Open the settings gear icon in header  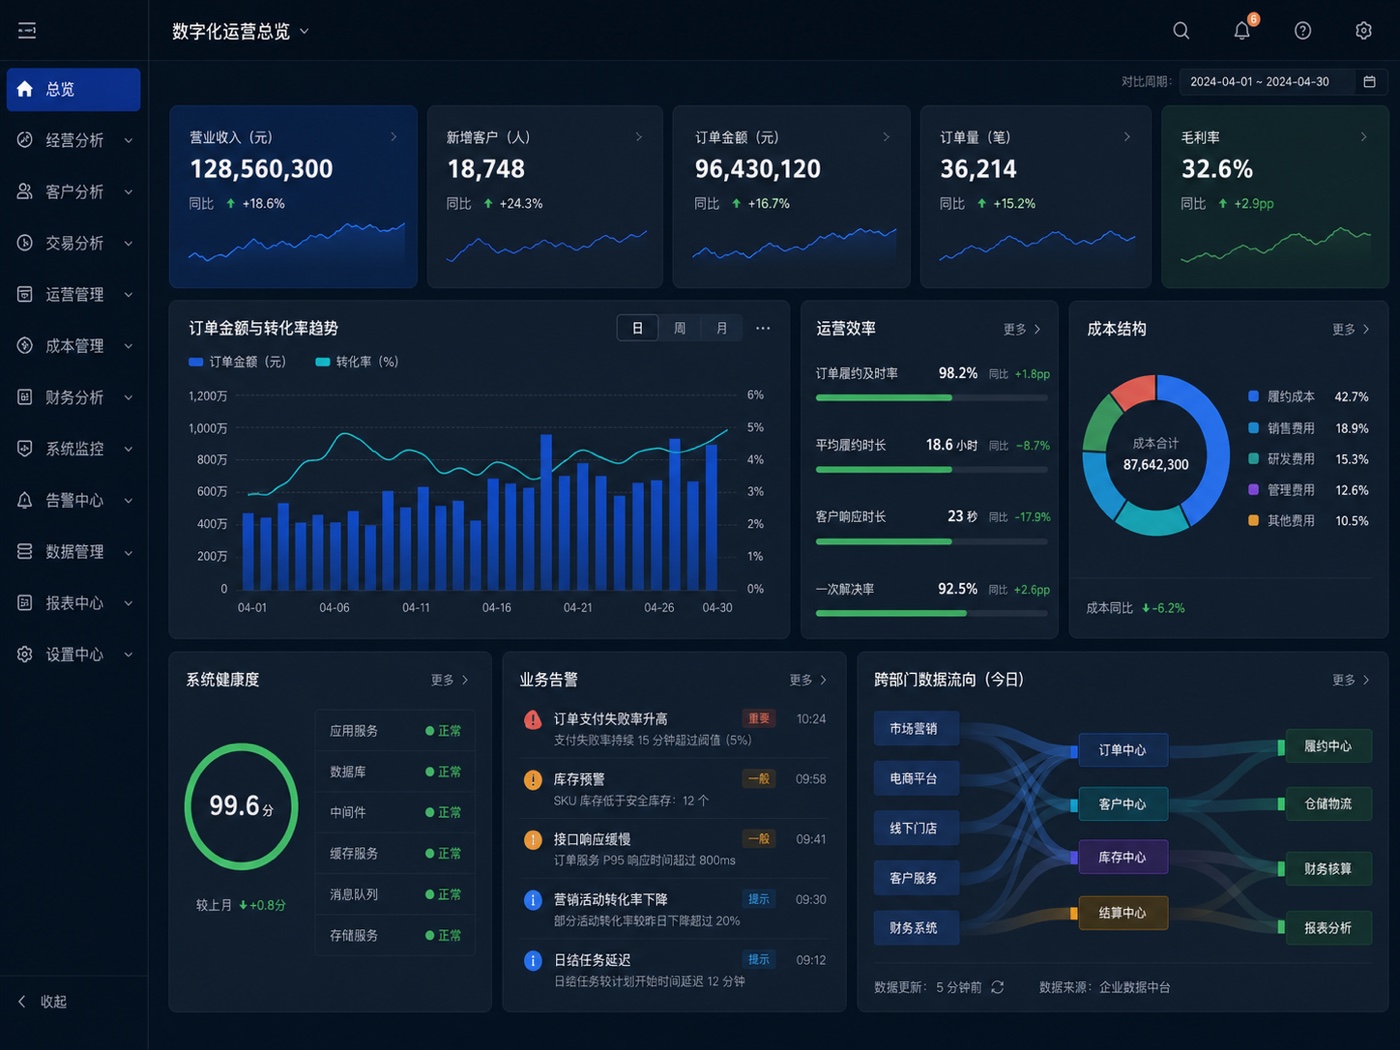1364,31
